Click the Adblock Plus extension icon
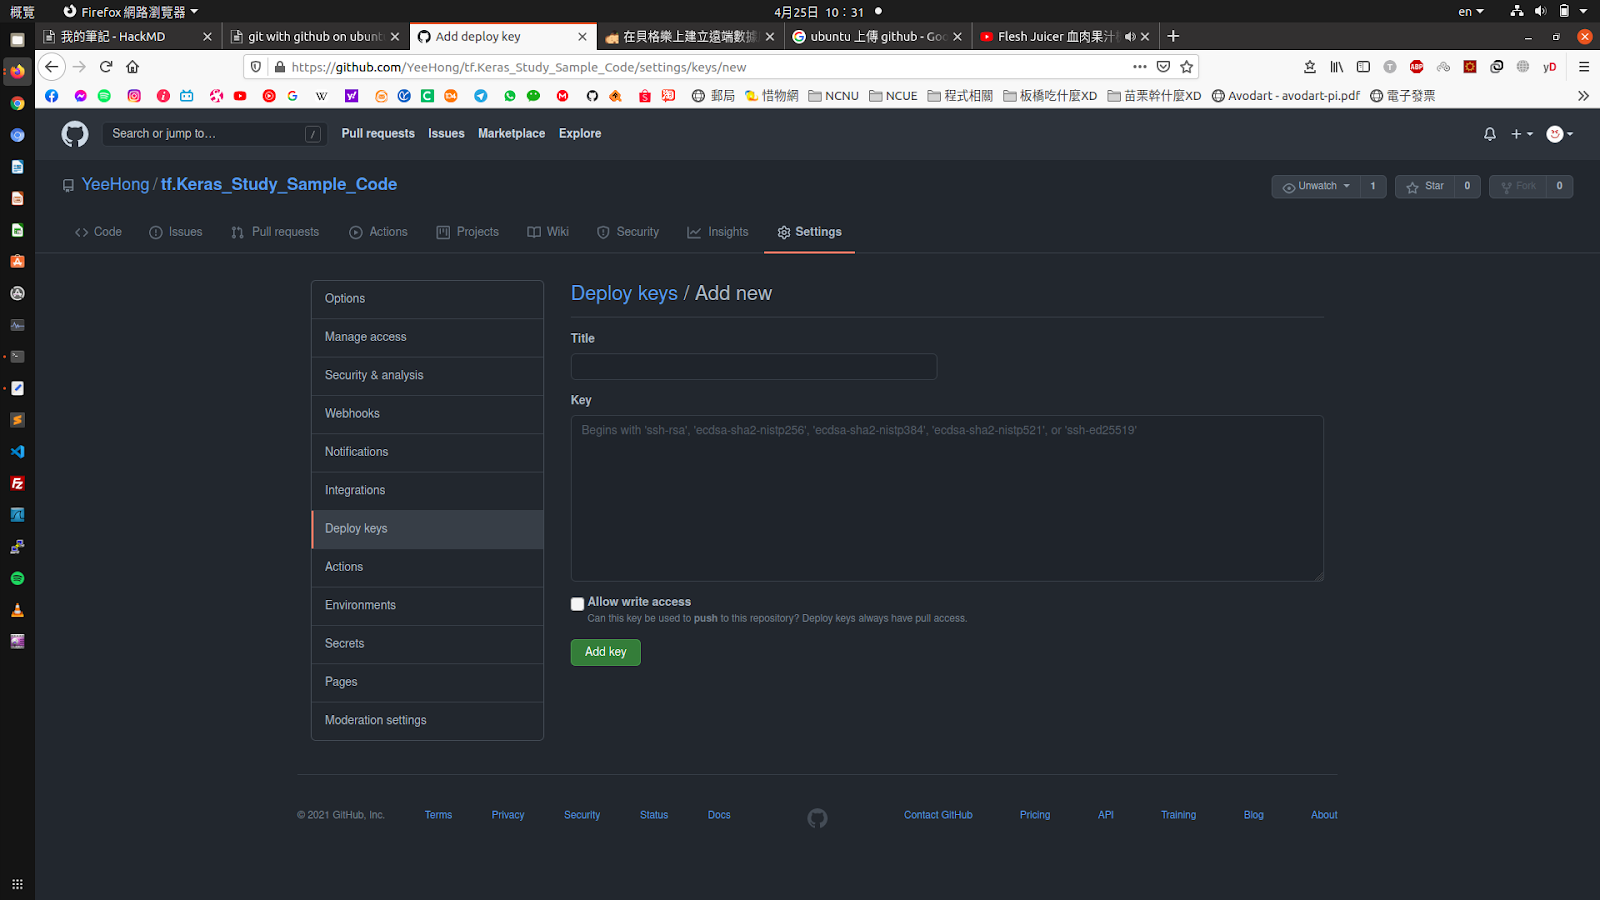This screenshot has height=900, width=1600. (1416, 67)
